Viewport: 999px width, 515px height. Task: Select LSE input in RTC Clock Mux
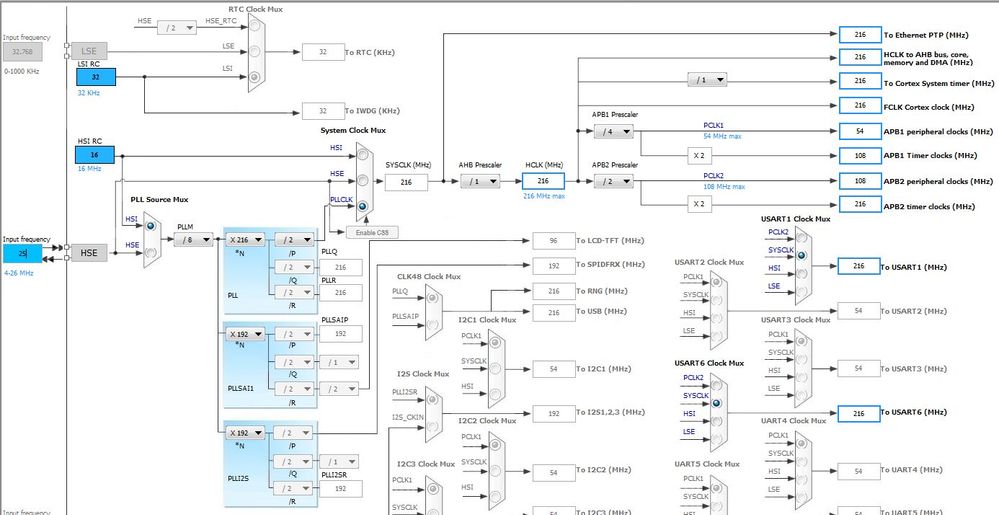coord(255,52)
